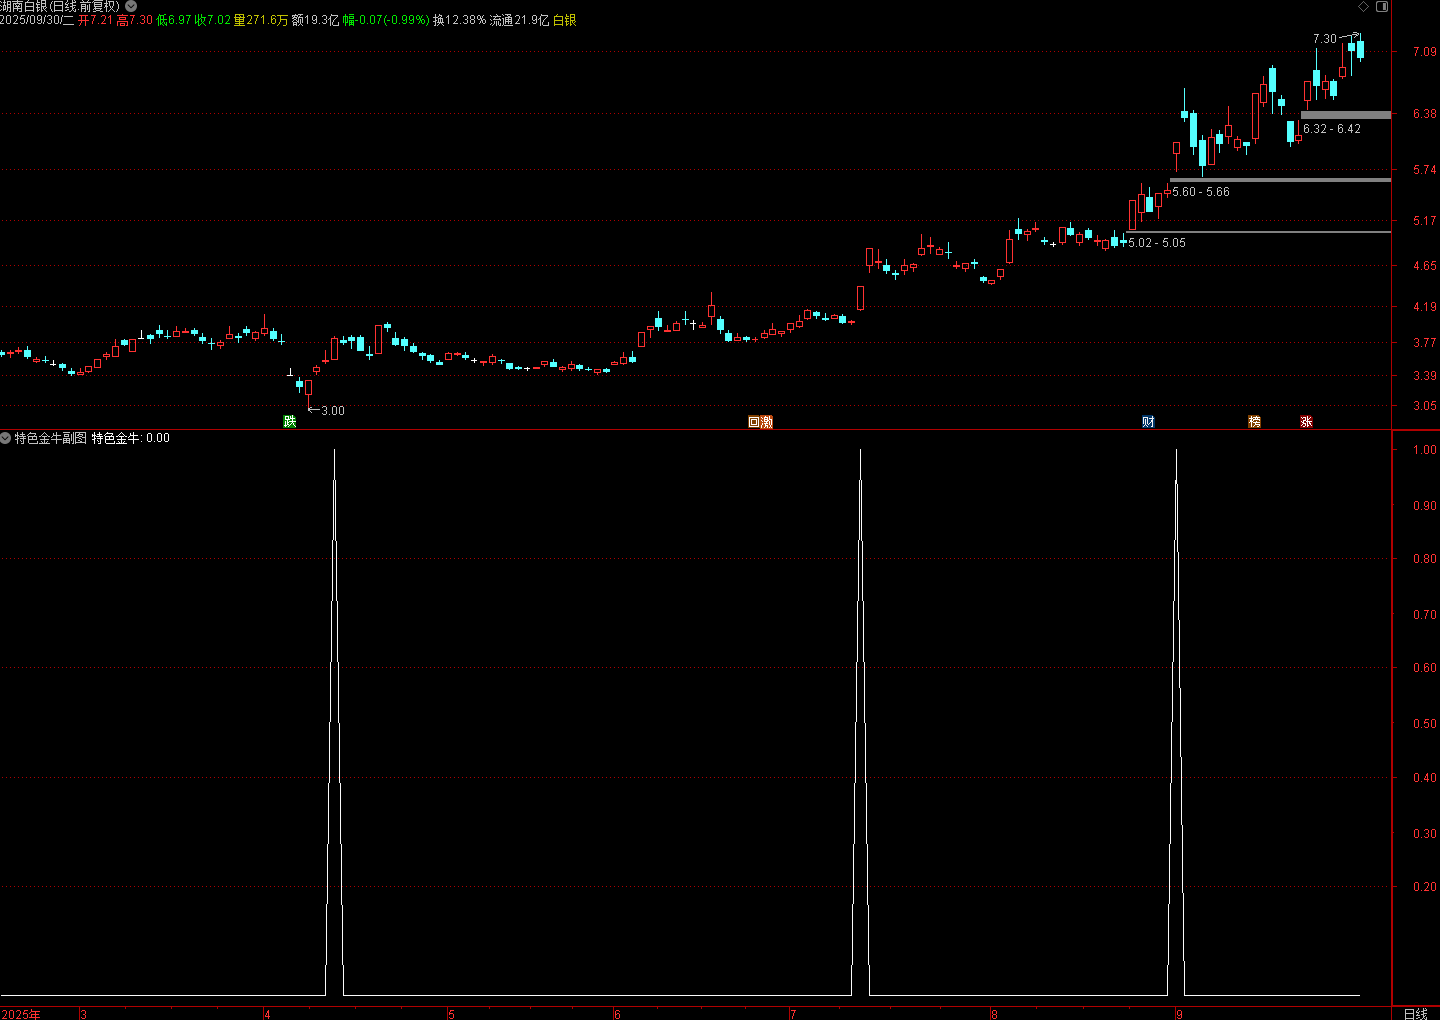Click the red 涨 event marker
1440x1020 pixels.
click(x=1306, y=422)
